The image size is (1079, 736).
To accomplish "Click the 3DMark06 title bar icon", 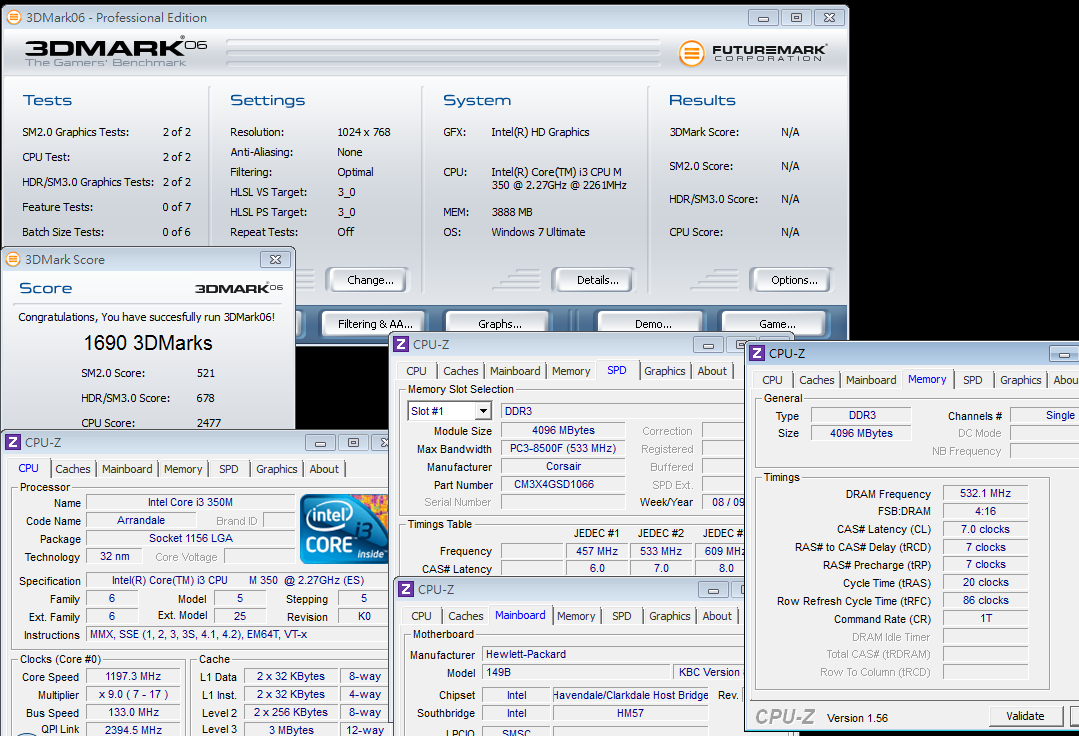I will [x=14, y=17].
